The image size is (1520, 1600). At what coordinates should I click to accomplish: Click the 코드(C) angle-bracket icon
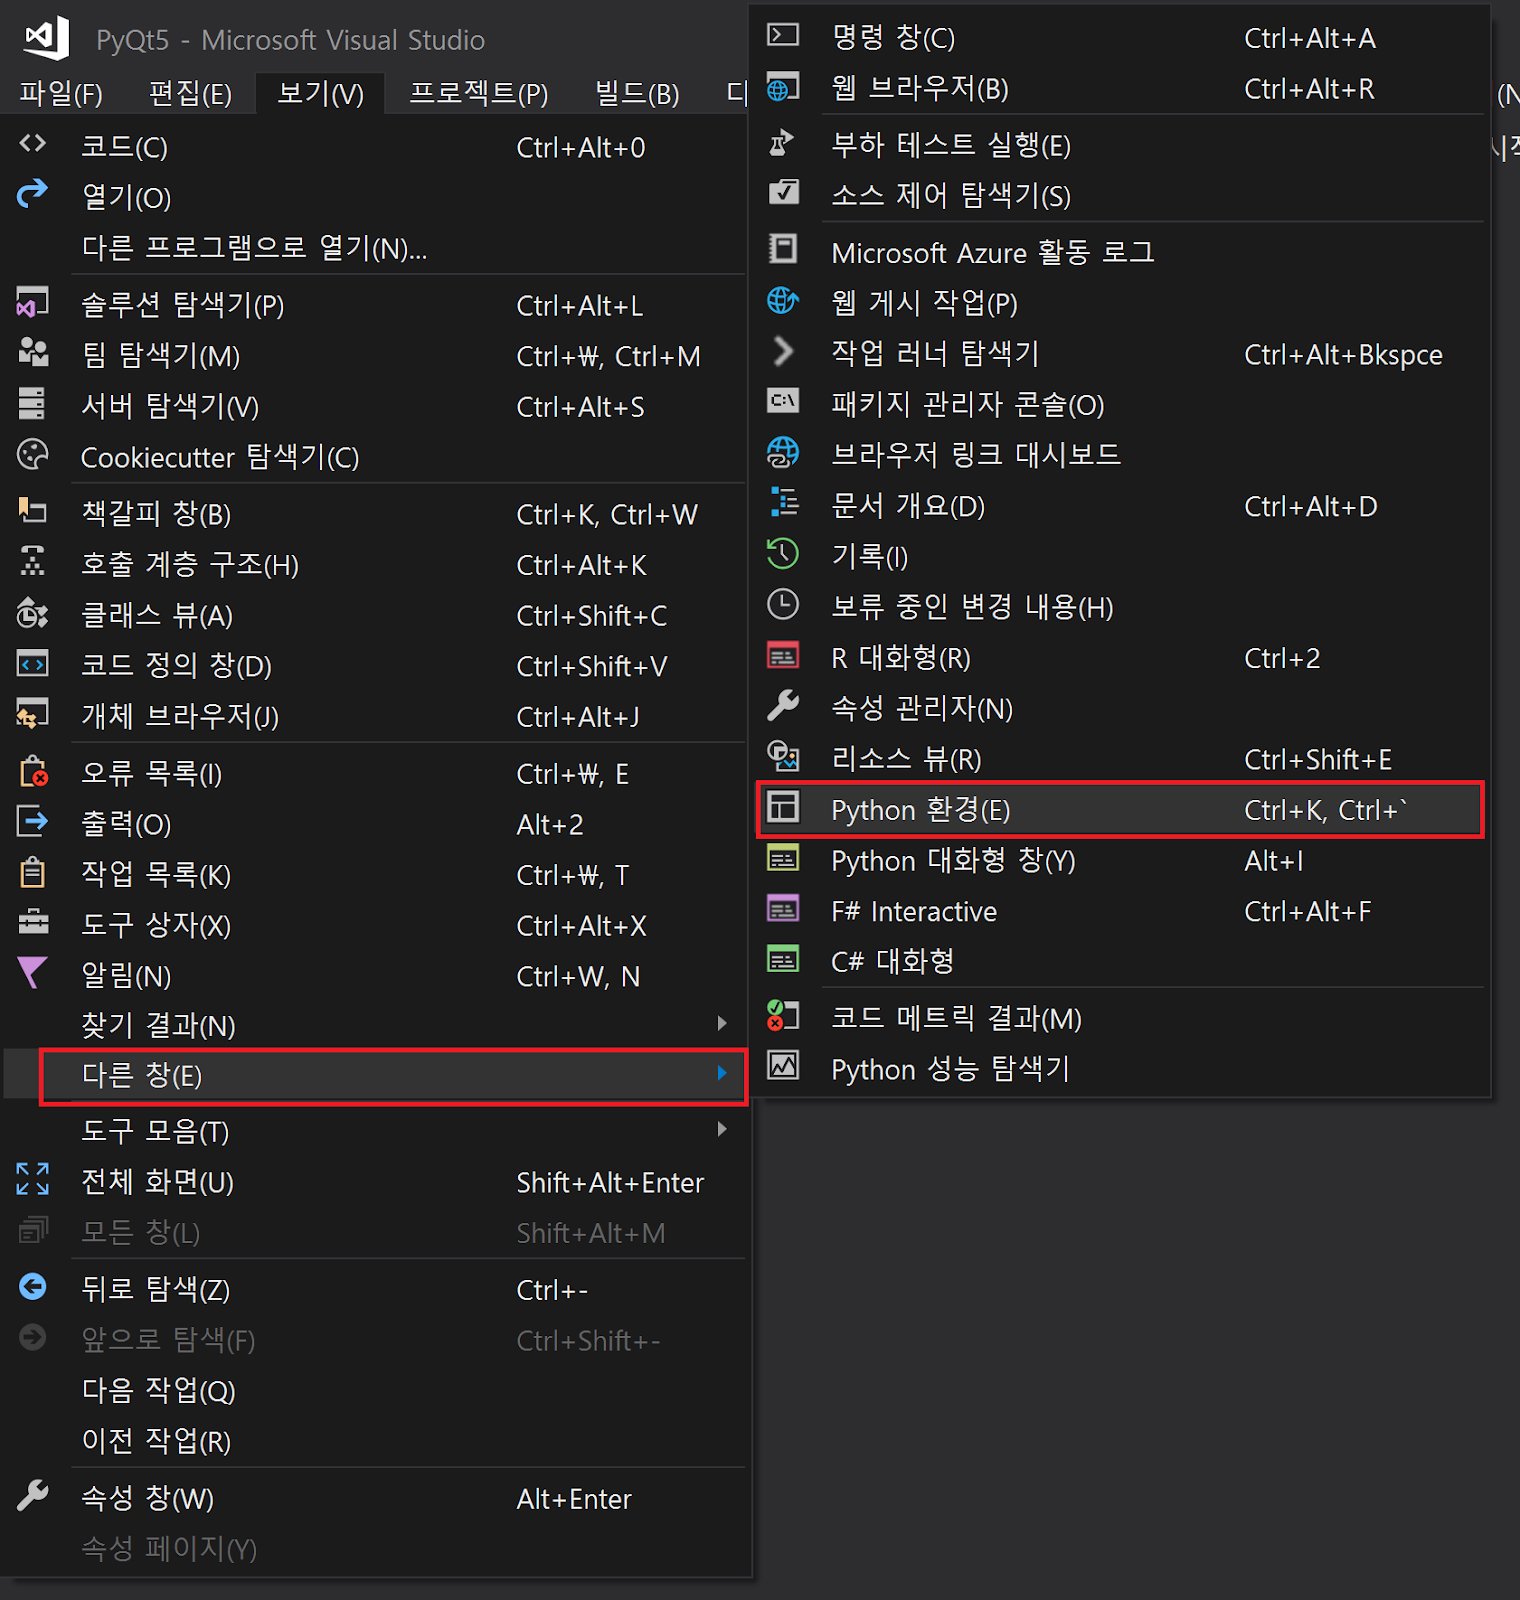coord(32,144)
